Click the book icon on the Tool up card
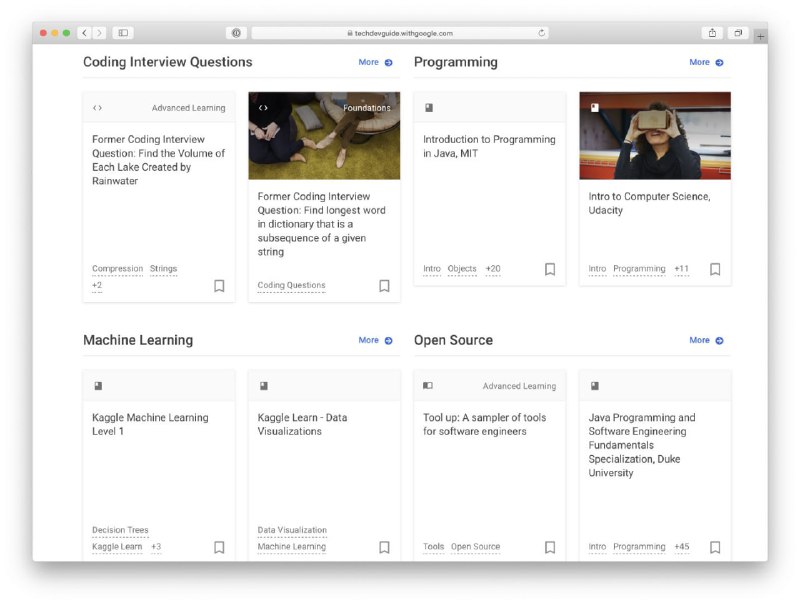The width and height of the screenshot is (800, 604). pos(427,385)
